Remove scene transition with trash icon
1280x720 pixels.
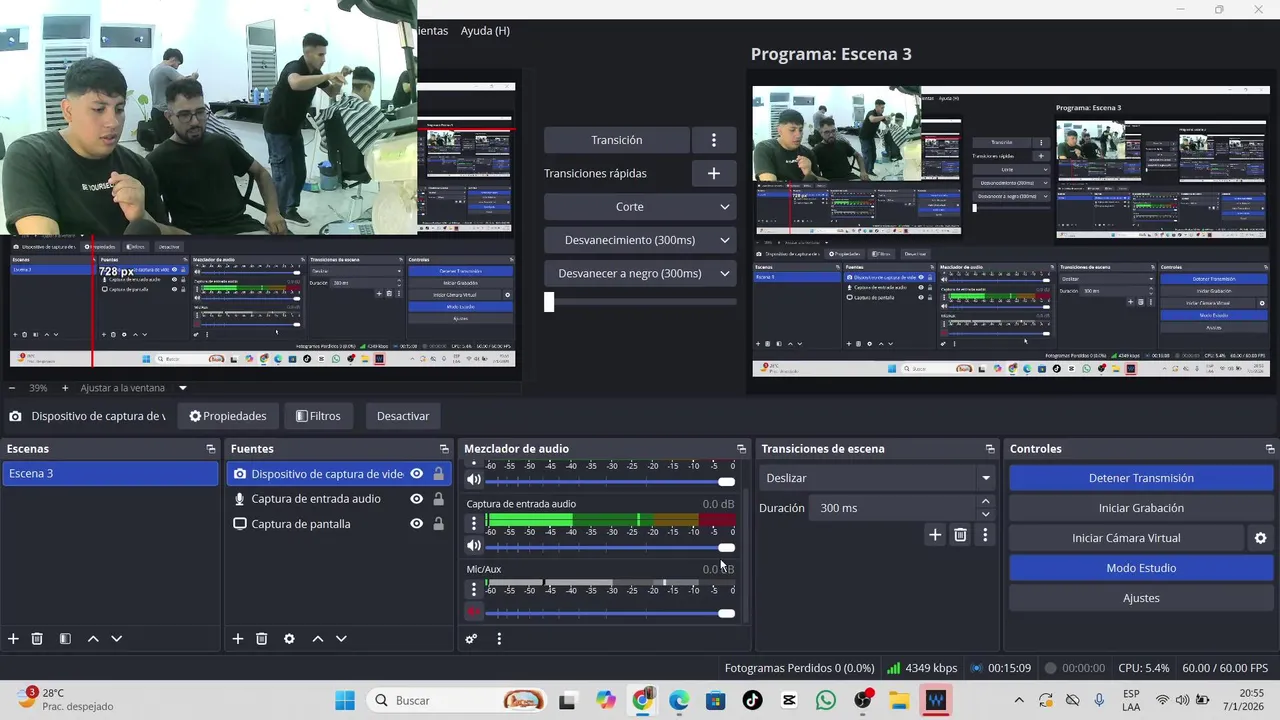click(x=960, y=535)
